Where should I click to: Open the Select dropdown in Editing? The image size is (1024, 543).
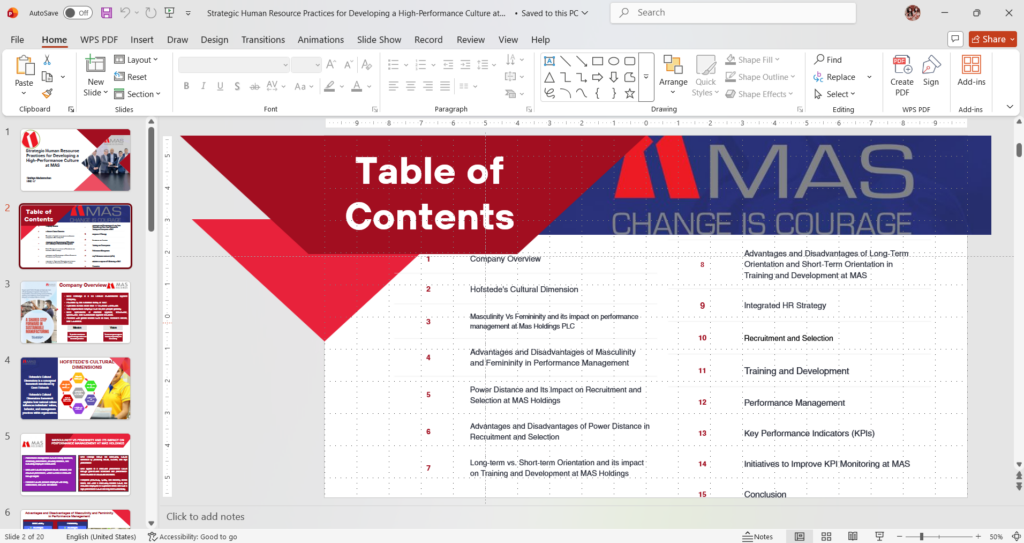pos(834,93)
